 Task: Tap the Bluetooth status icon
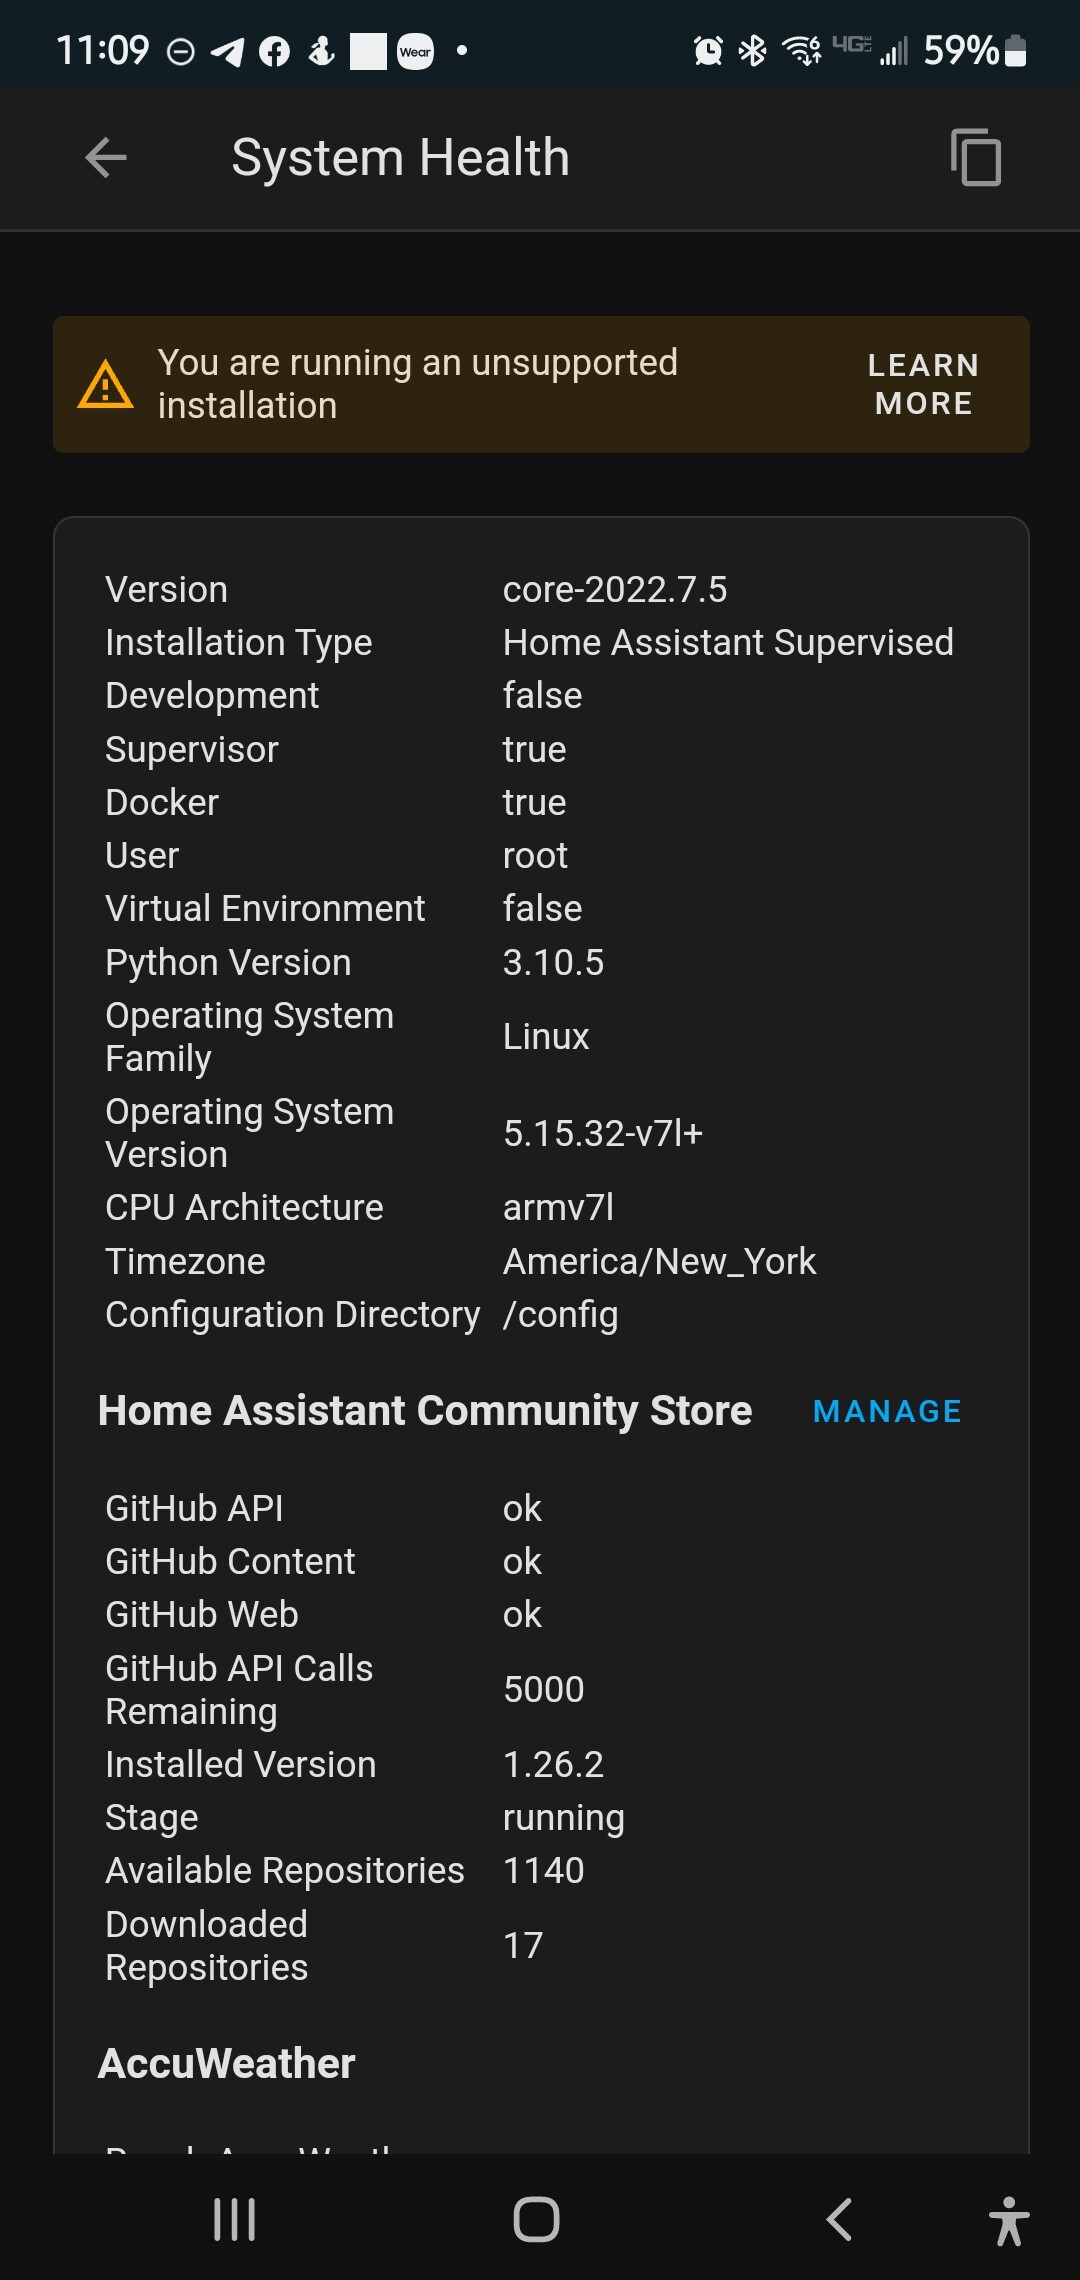click(x=752, y=50)
